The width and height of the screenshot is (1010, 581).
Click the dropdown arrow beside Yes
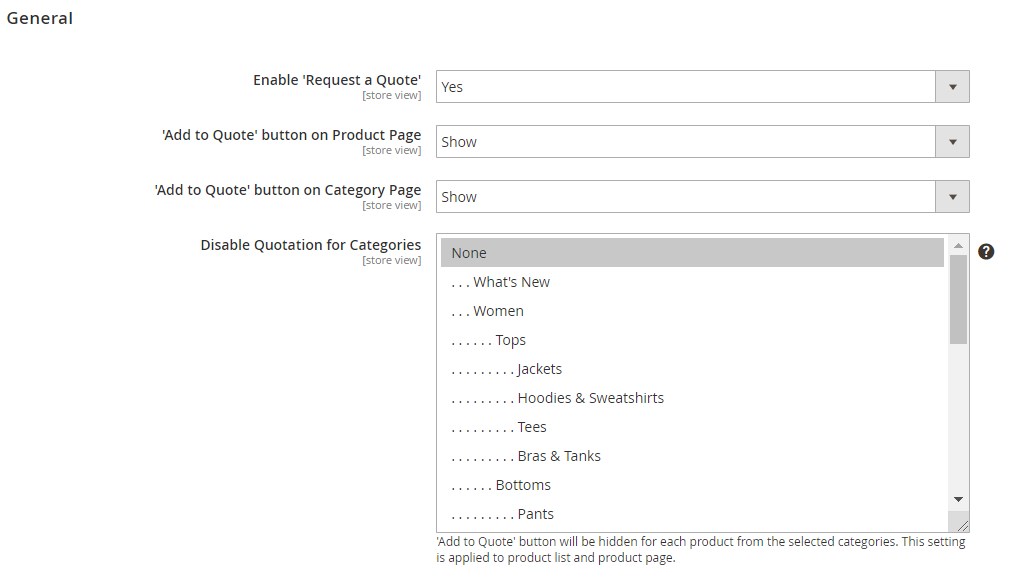[x=952, y=87]
